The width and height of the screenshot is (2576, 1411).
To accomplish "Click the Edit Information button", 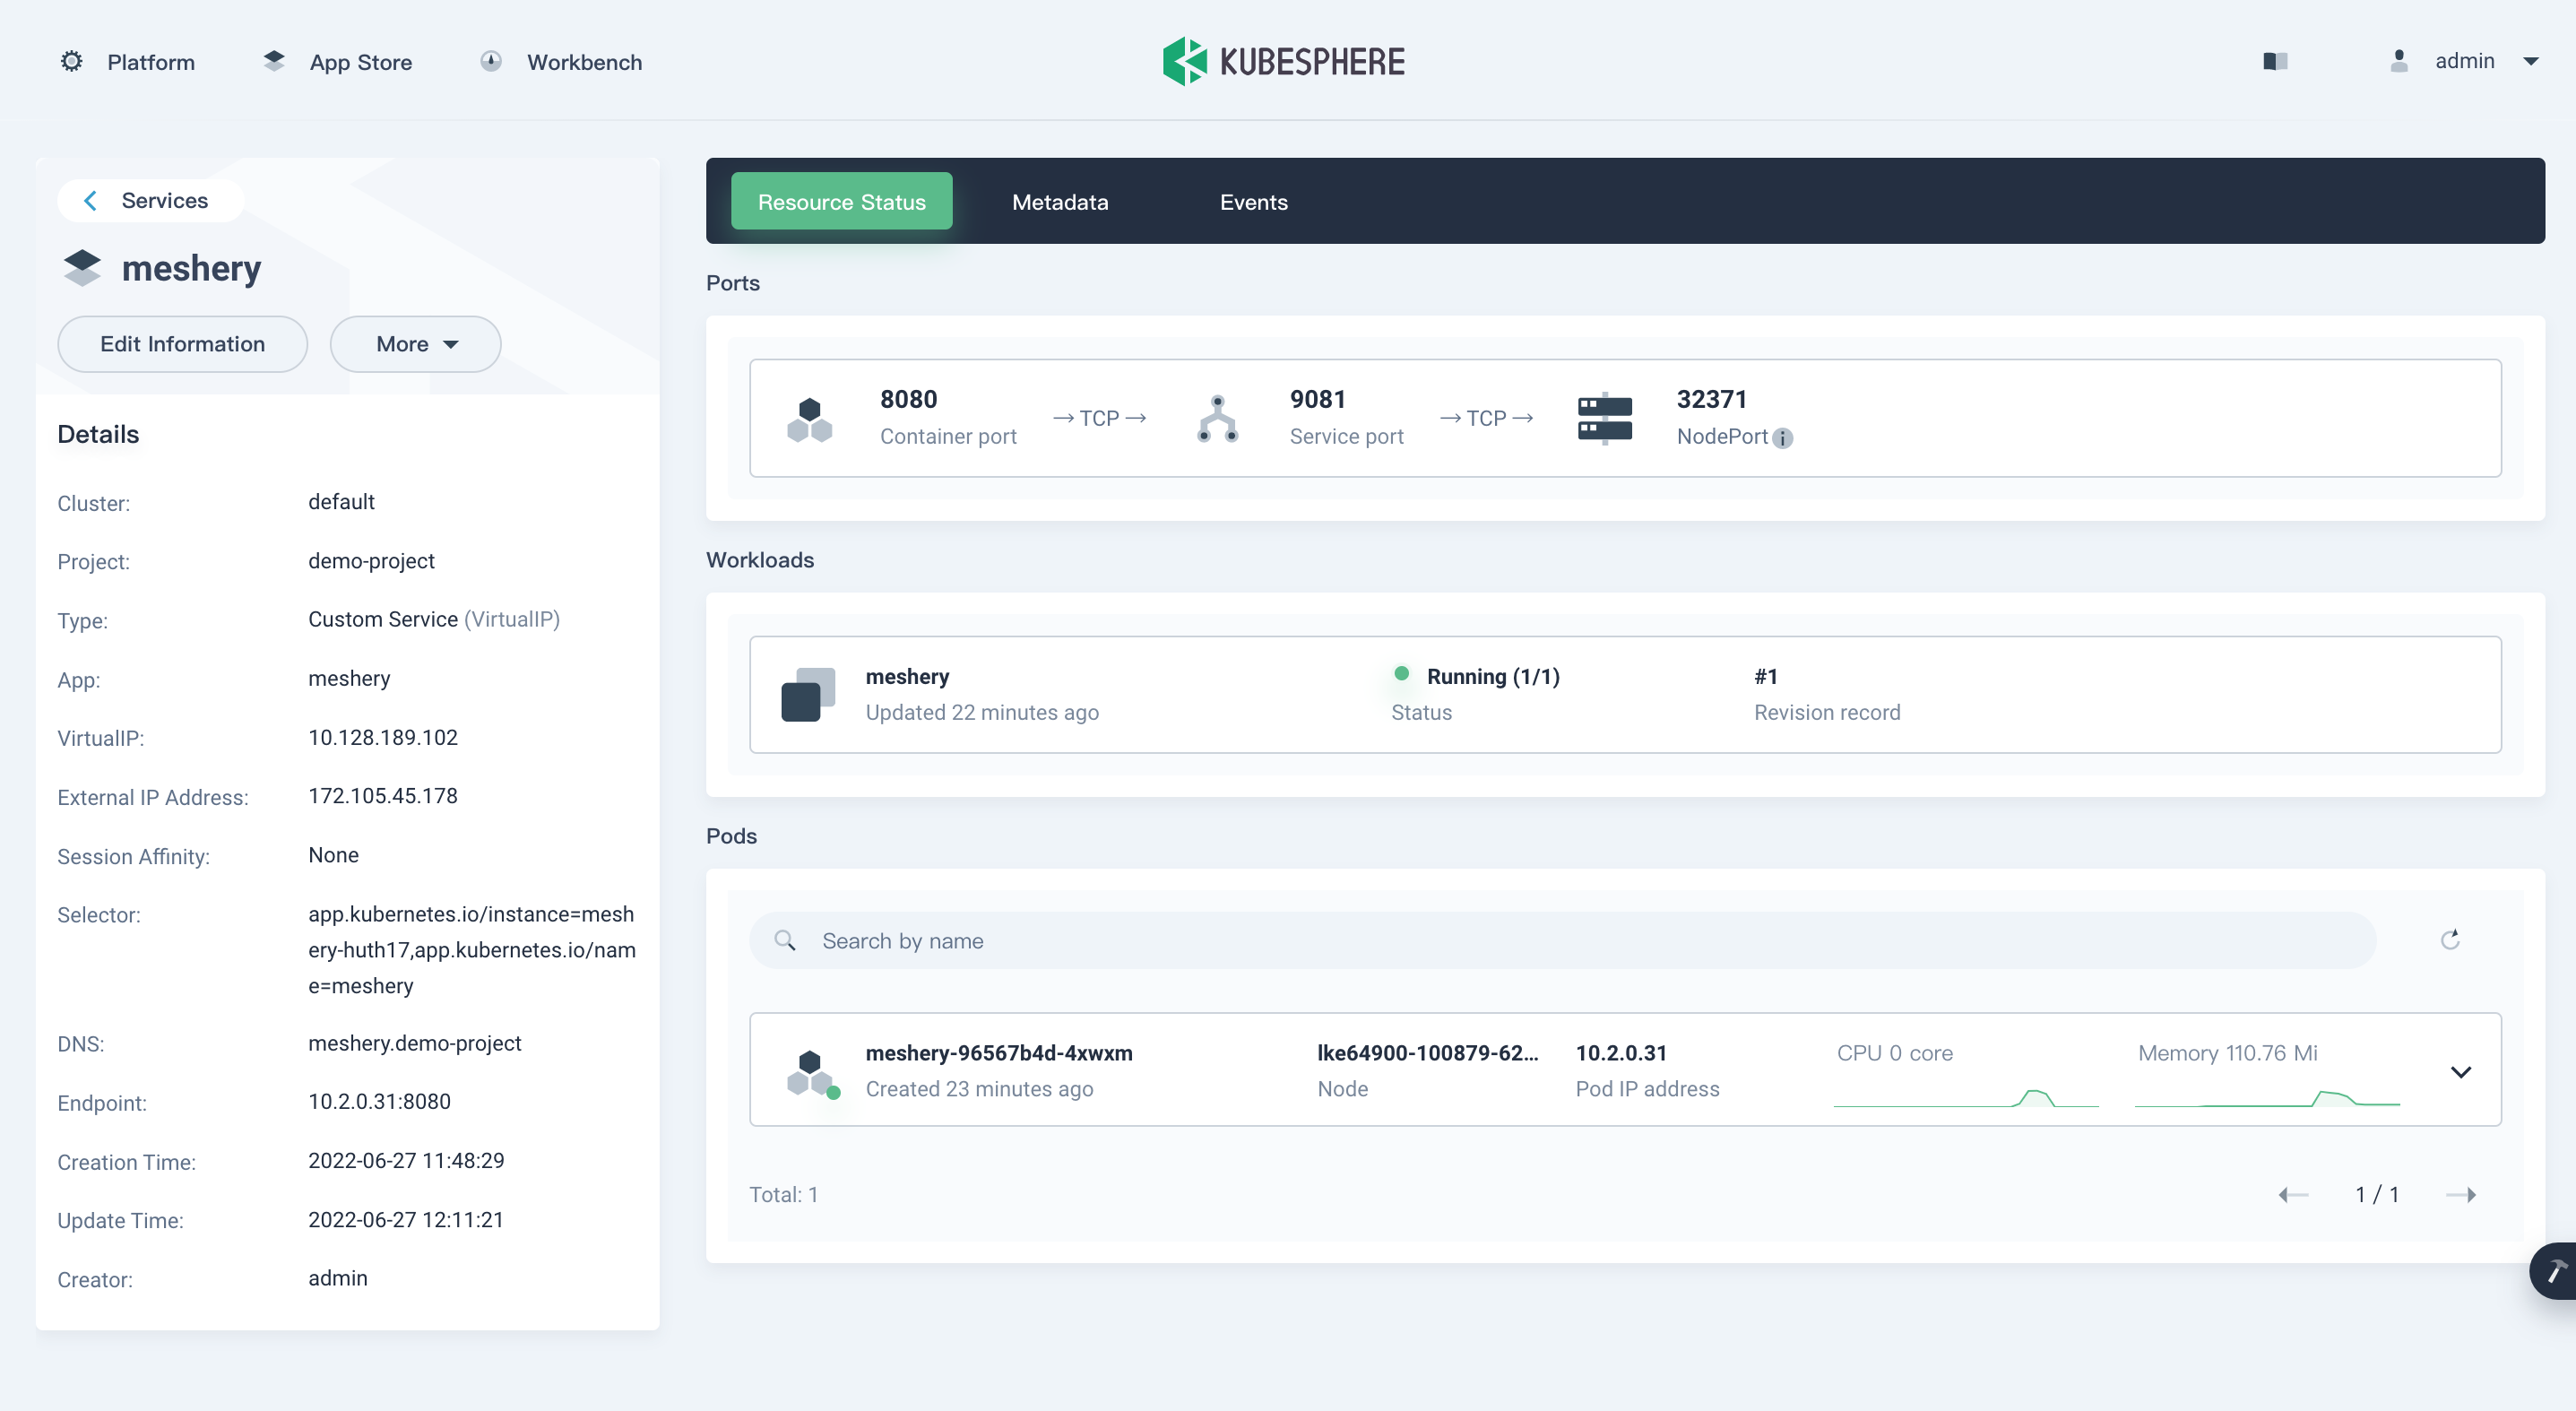I will [182, 344].
